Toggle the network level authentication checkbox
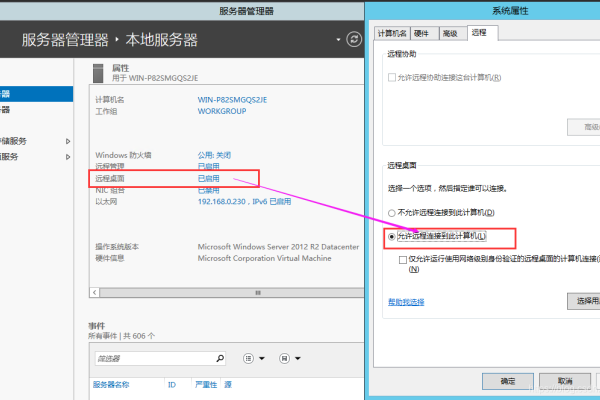This screenshot has width=600, height=400. 402,259
